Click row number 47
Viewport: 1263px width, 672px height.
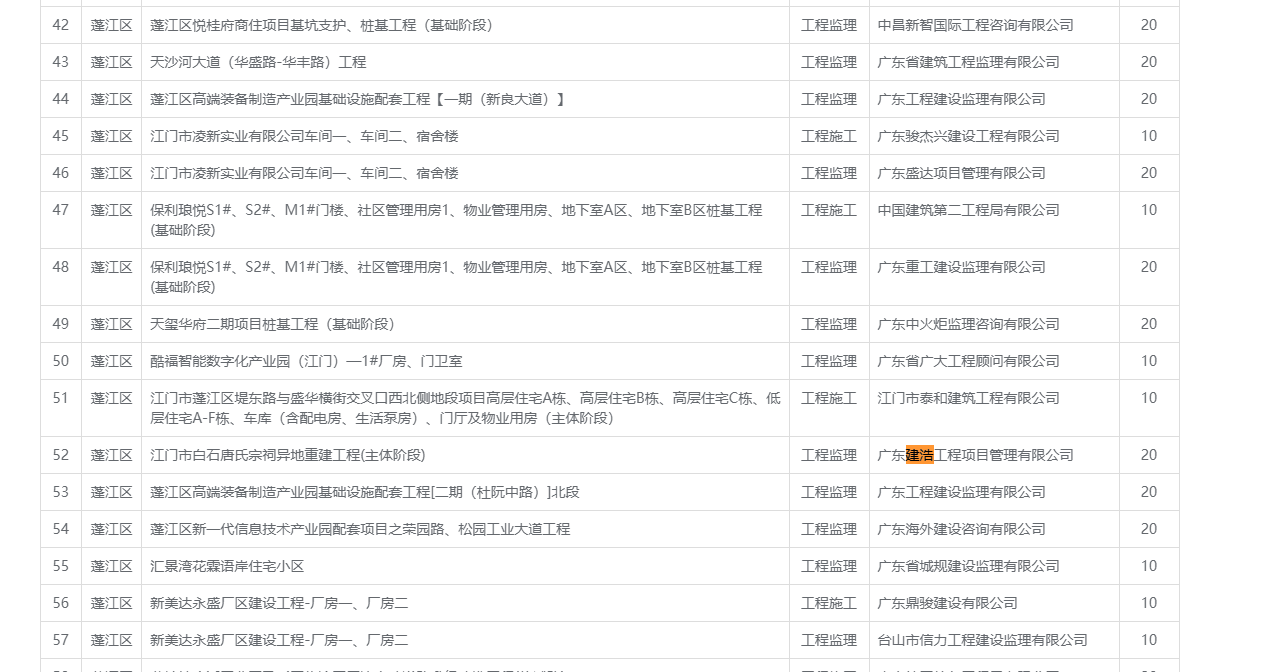(61, 210)
